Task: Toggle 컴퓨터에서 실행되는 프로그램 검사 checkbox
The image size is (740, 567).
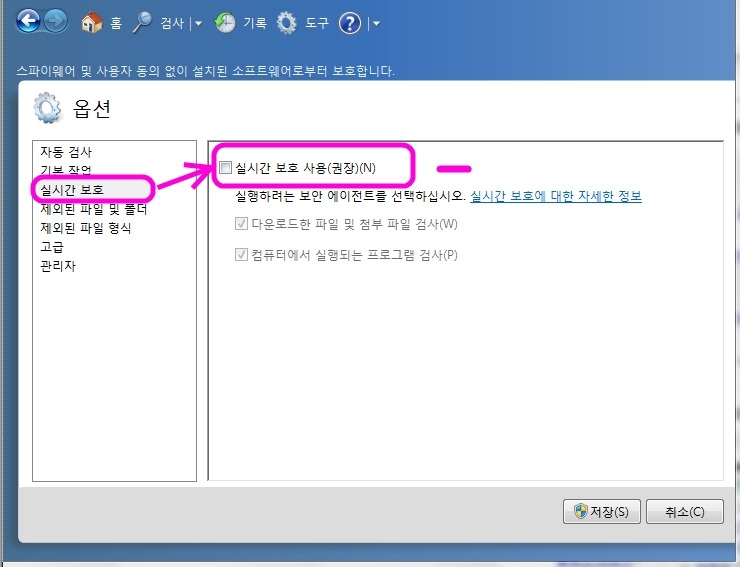Action: [241, 255]
